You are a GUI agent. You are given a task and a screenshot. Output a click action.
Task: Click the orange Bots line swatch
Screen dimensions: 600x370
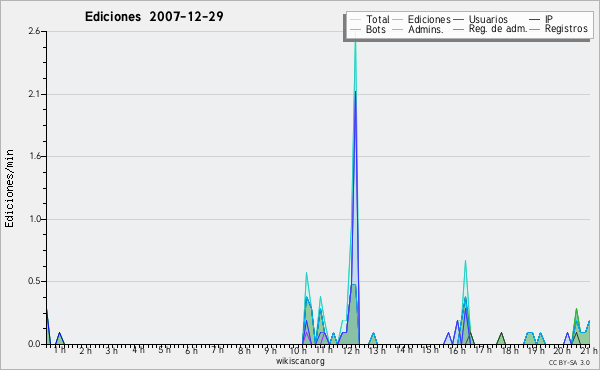click(355, 29)
